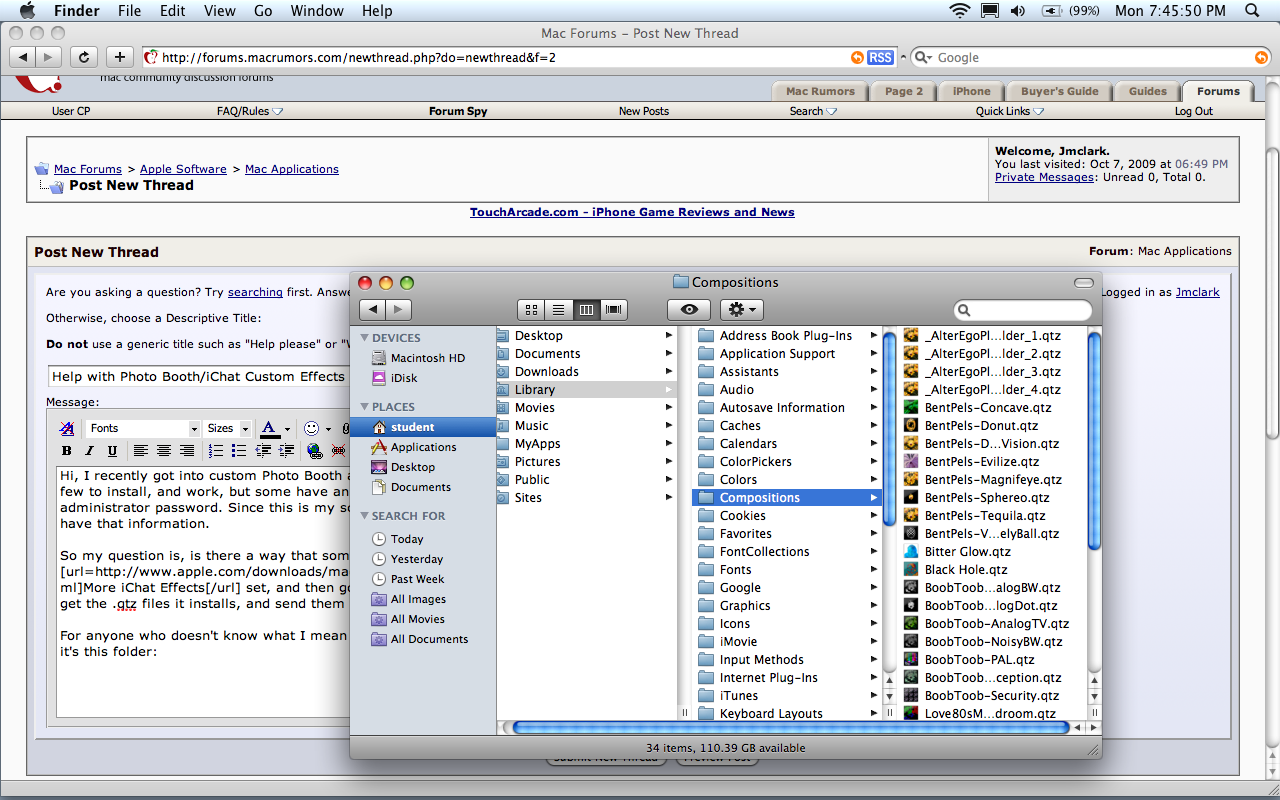
Task: Switch Finder to Cover Flow view
Action: 614,310
